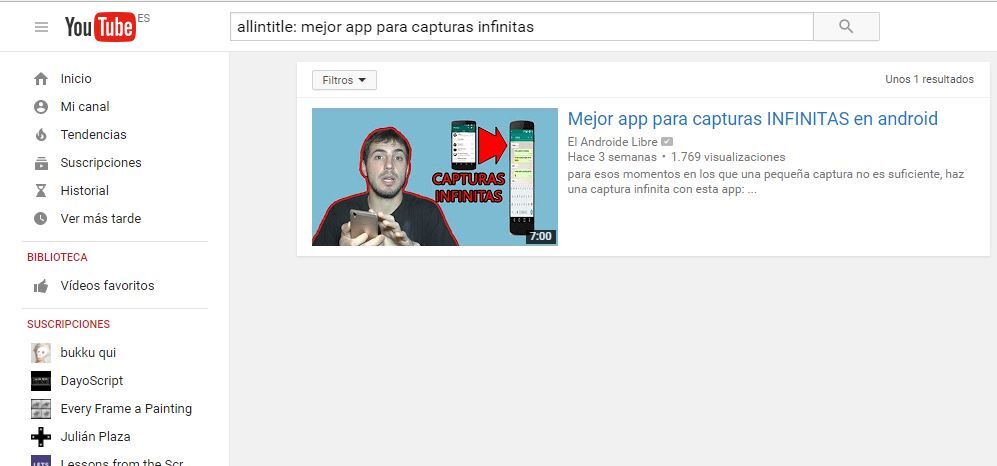Open video title Mejor app para capturas INFINITAS
Image resolution: width=997 pixels, height=466 pixels.
pos(752,119)
